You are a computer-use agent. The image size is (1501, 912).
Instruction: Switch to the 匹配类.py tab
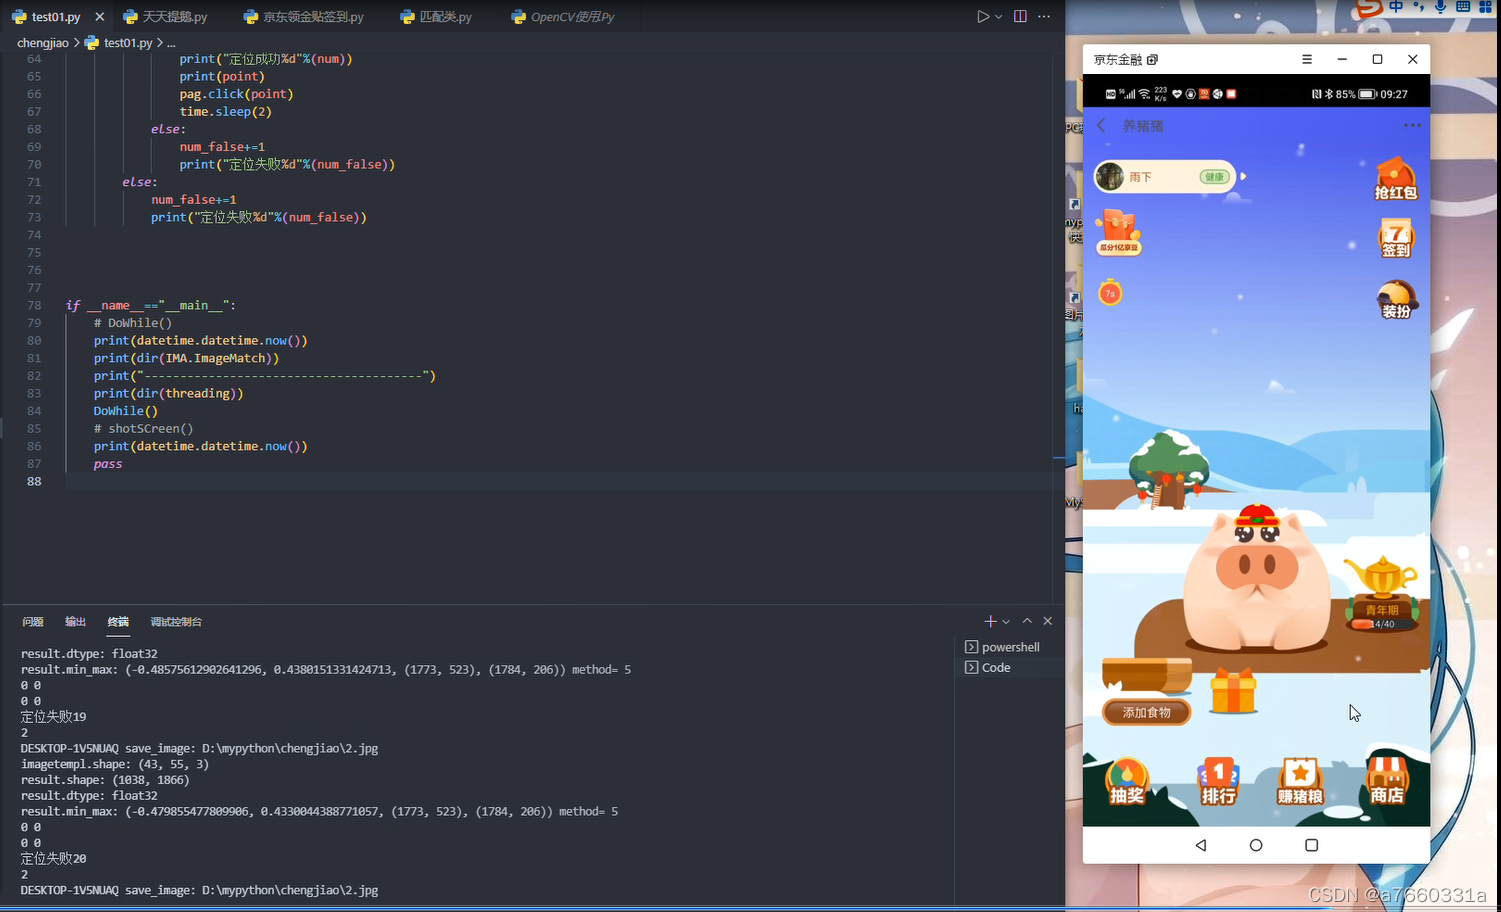pyautogui.click(x=436, y=17)
